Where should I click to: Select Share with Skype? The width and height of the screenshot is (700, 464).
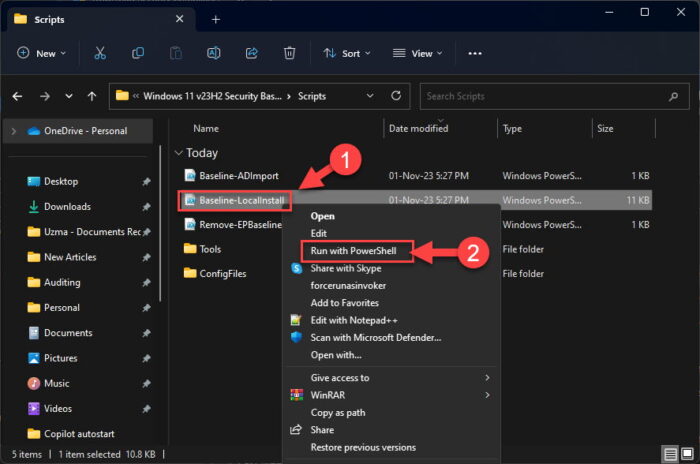pyautogui.click(x=346, y=268)
